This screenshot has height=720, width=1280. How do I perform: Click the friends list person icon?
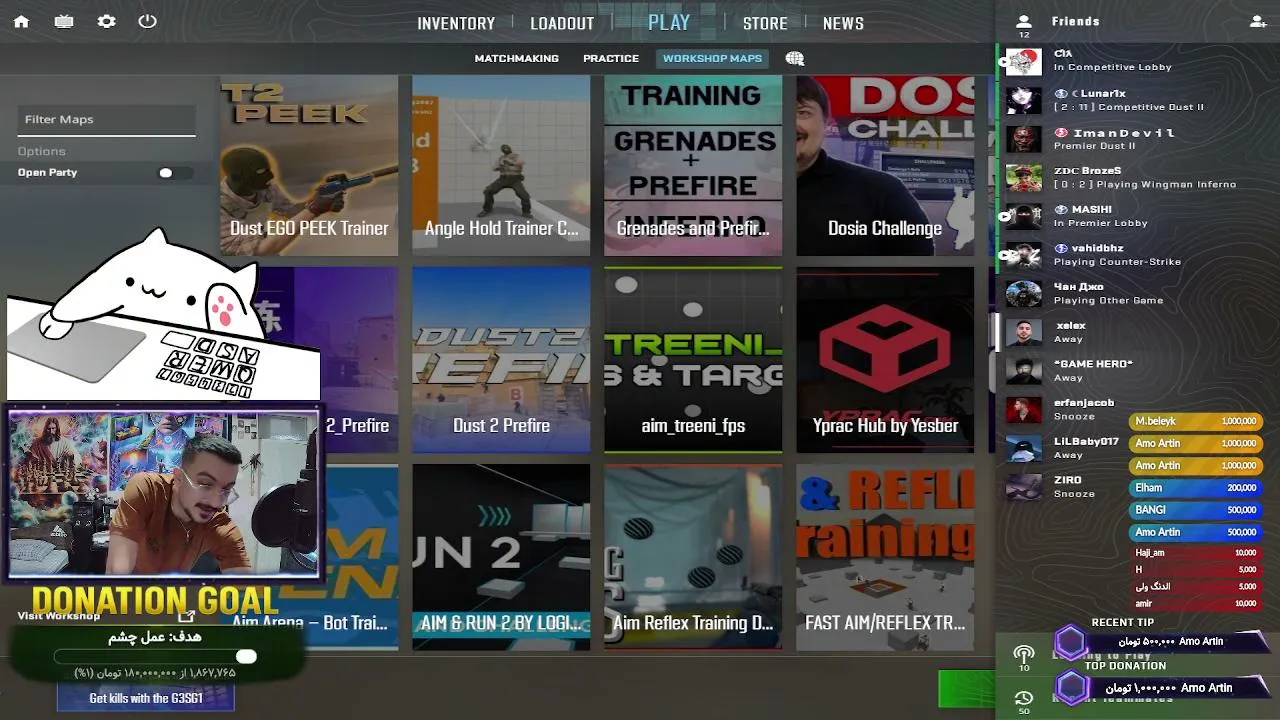tap(1023, 21)
